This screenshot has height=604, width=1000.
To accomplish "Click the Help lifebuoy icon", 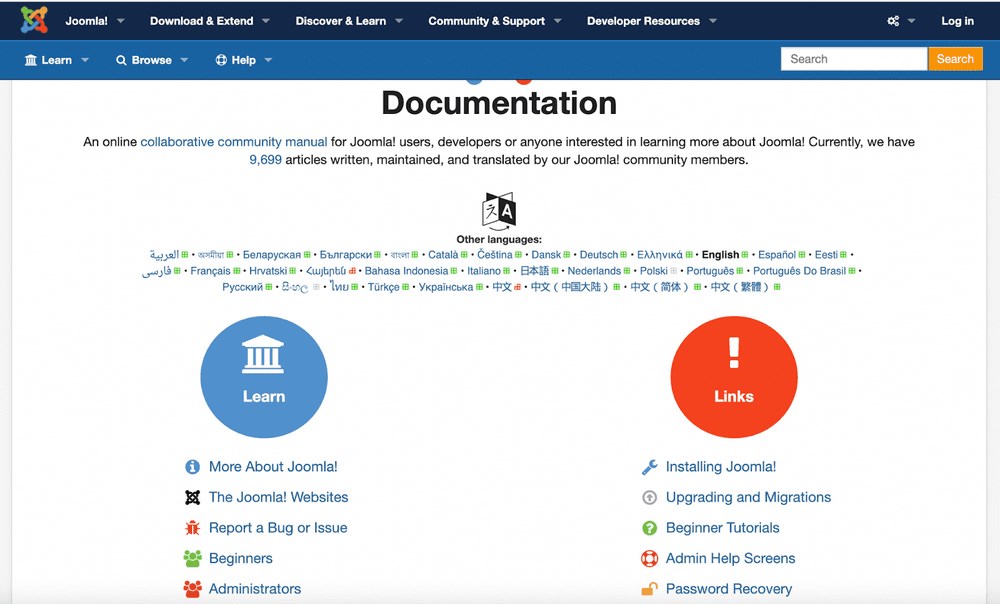I will pyautogui.click(x=221, y=60).
